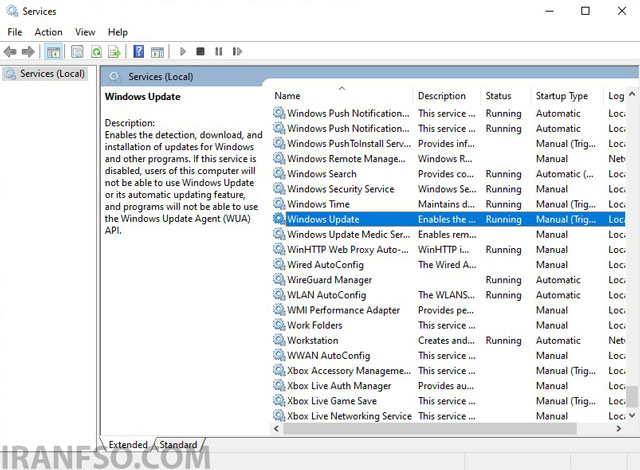Click Services (Local) pane header
Screen dimensions: 640x470
pyautogui.click(x=160, y=77)
